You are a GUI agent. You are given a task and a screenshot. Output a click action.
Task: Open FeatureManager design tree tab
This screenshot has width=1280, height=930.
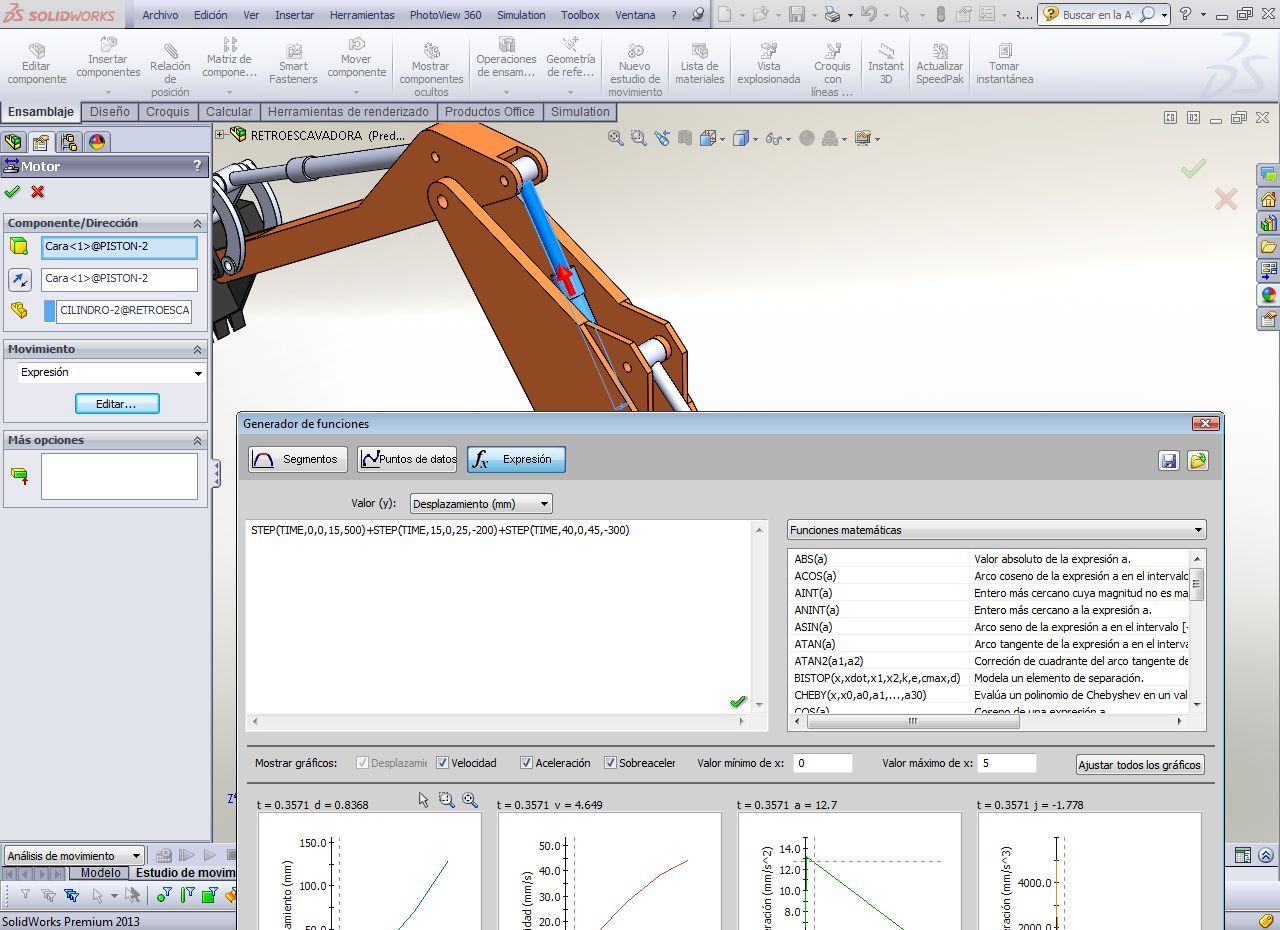[x=13, y=141]
